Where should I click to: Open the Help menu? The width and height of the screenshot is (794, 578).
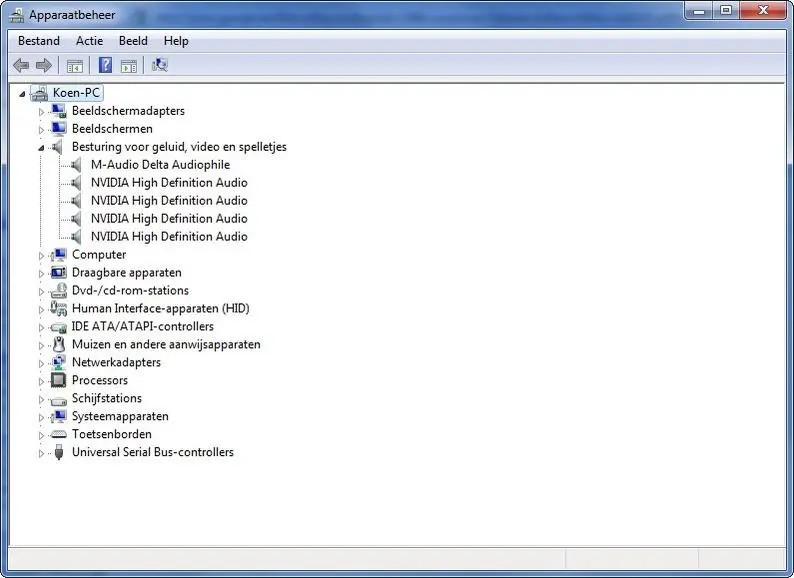pos(176,41)
